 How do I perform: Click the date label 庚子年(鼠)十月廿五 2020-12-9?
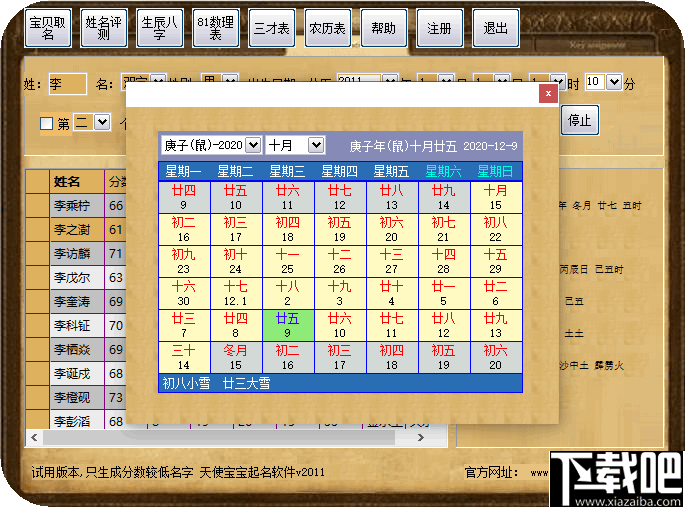point(433,146)
